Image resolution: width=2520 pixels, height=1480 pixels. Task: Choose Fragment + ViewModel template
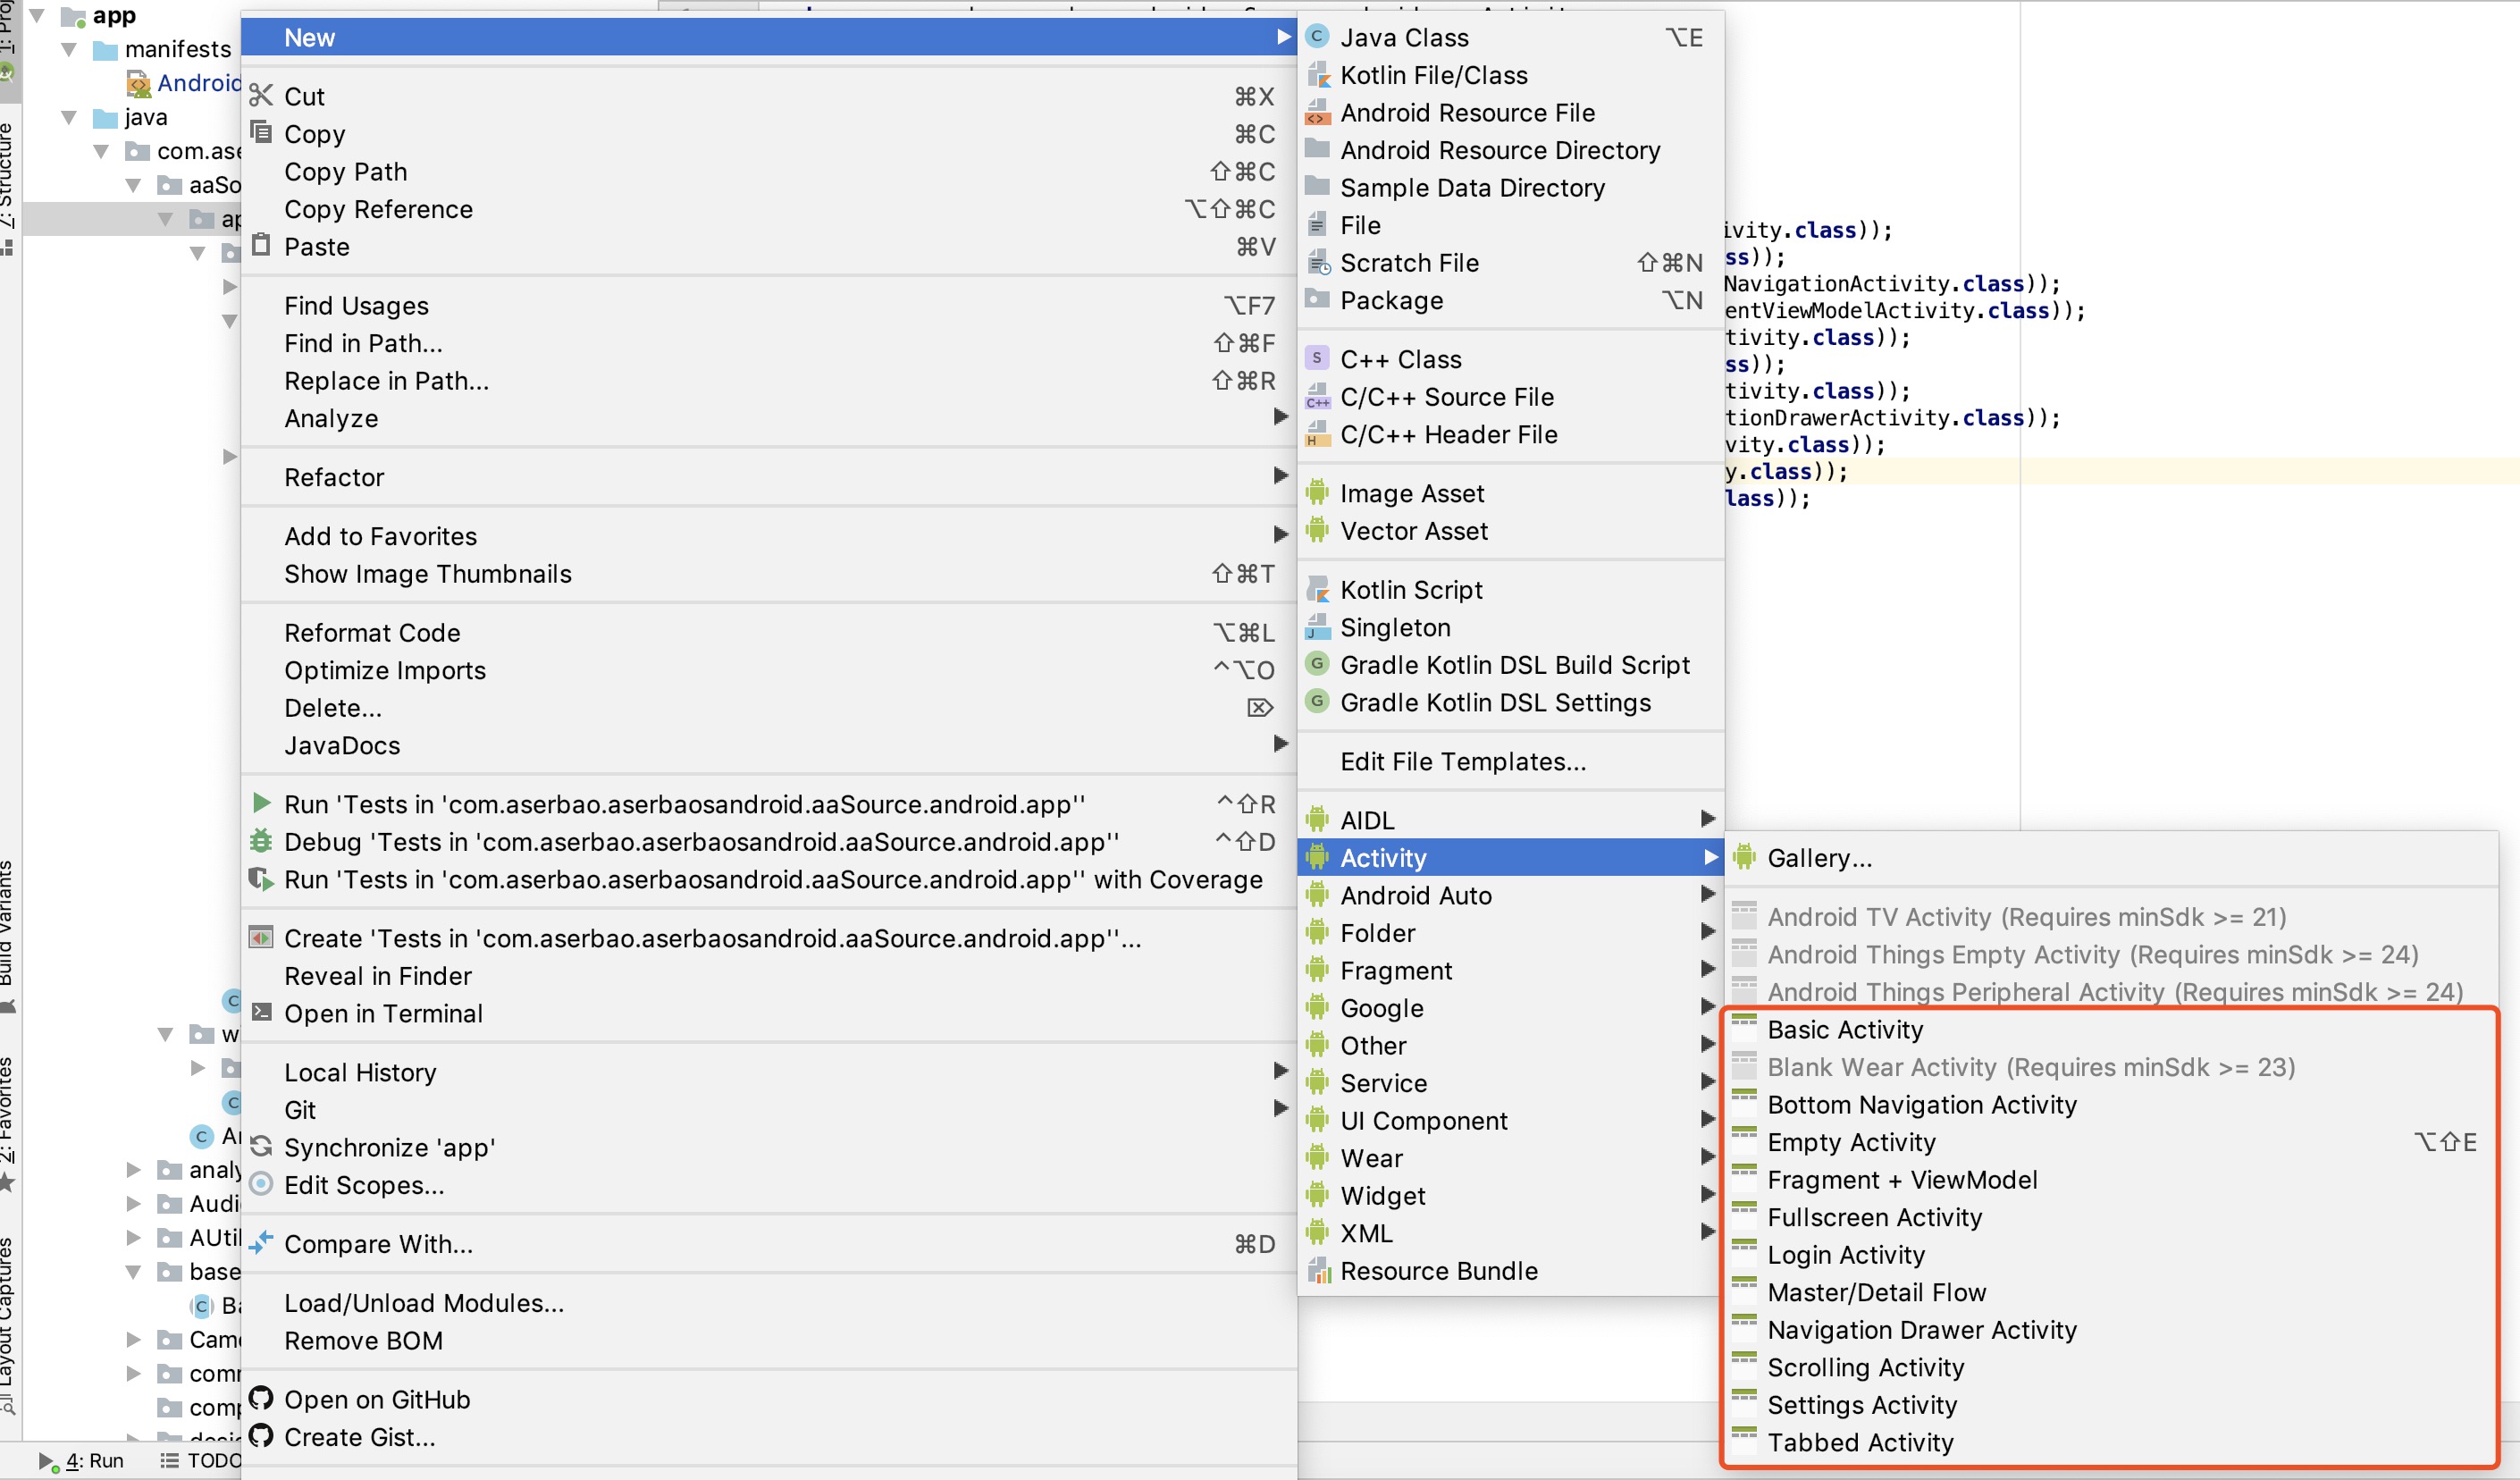click(2110, 1179)
